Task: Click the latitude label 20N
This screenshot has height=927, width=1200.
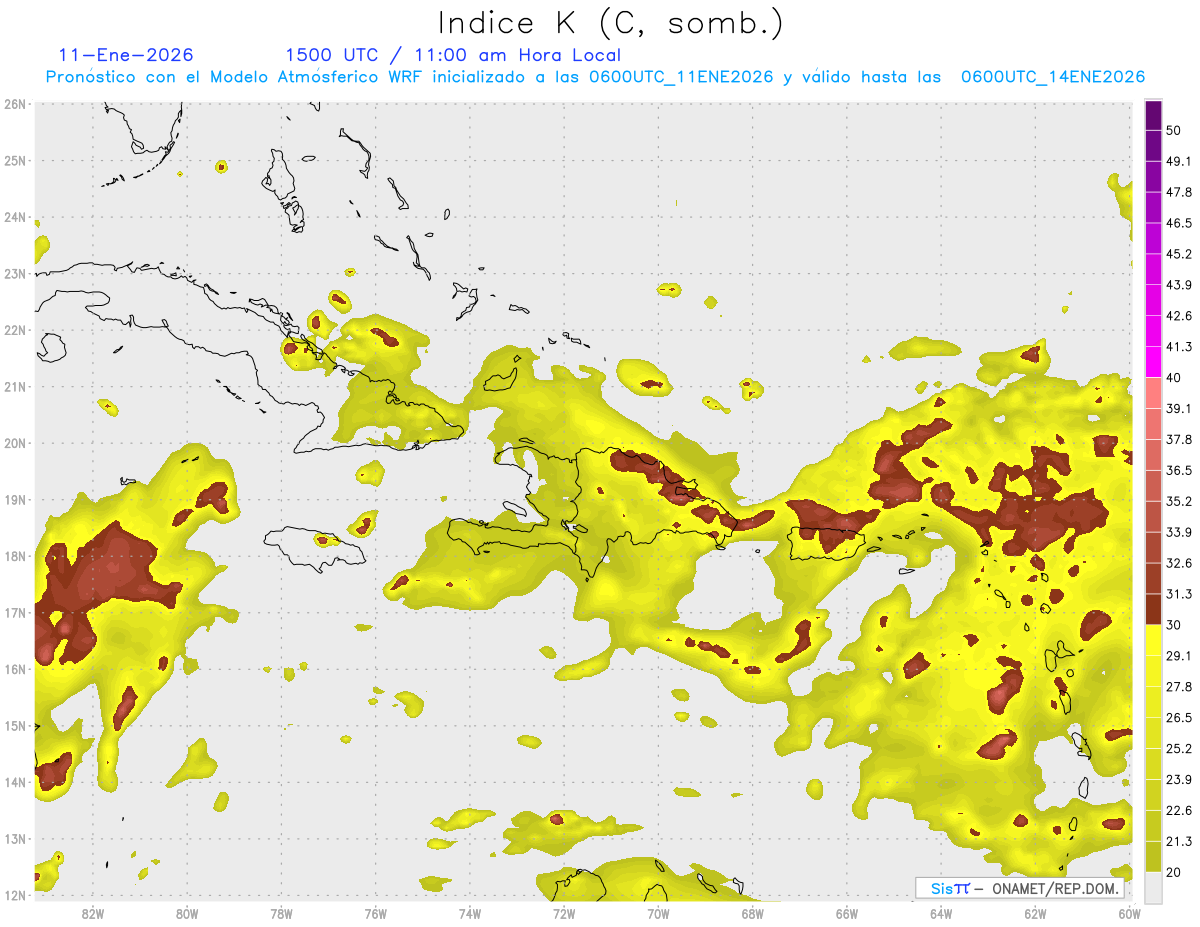Action: click(x=14, y=443)
